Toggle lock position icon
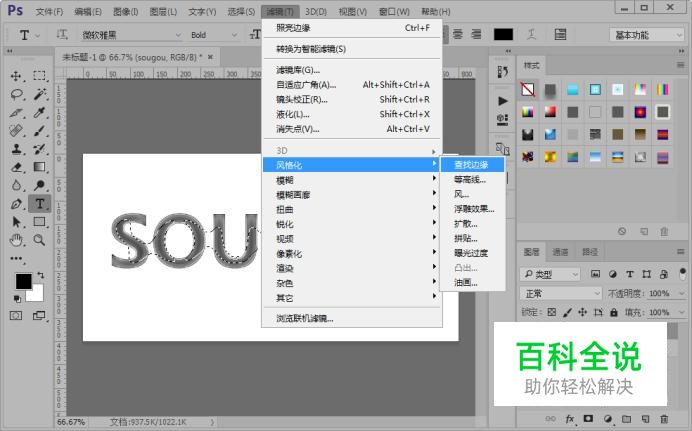 [x=583, y=312]
